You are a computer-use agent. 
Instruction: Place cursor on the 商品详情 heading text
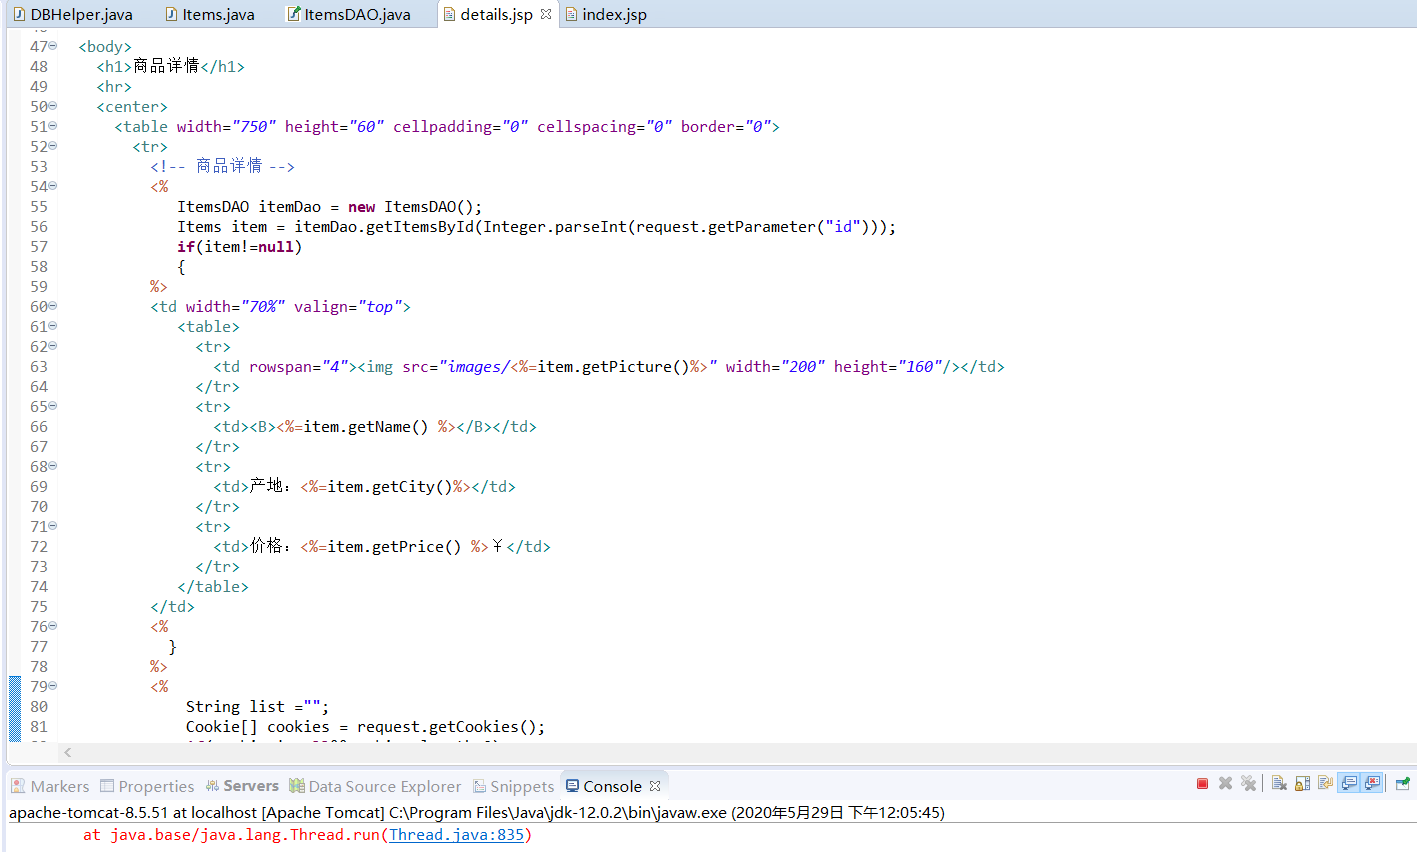(166, 66)
